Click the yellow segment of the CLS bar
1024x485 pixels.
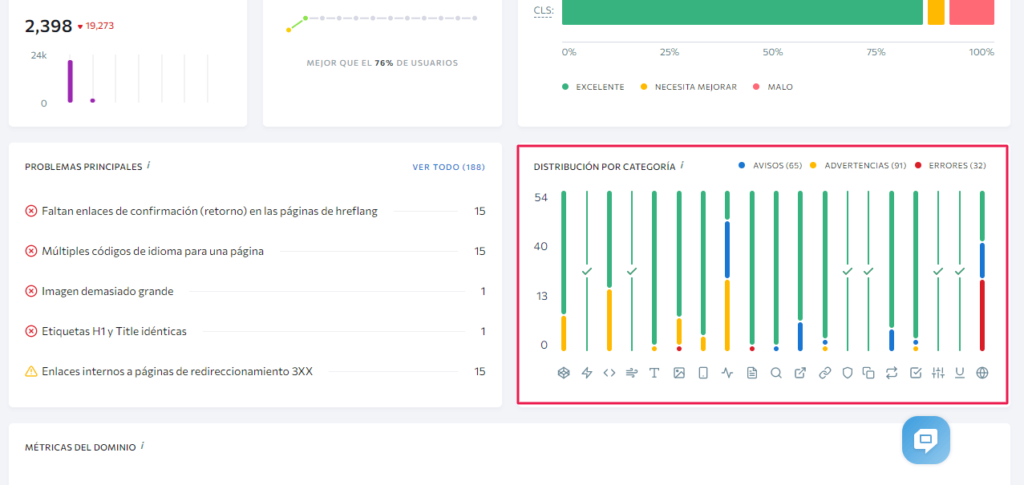(936, 12)
